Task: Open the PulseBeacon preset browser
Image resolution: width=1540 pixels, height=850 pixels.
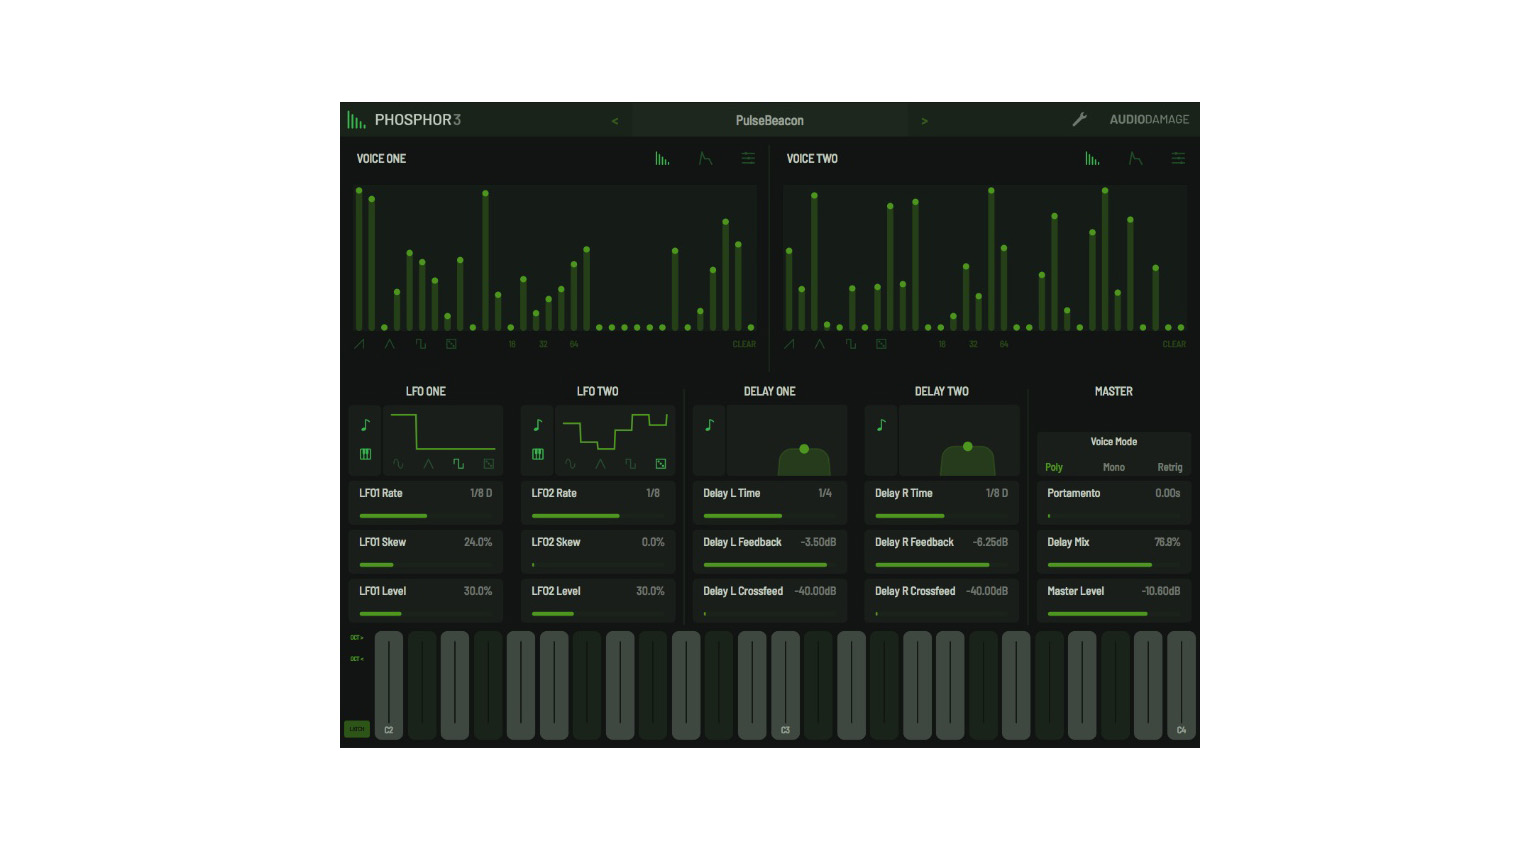Action: coord(770,120)
